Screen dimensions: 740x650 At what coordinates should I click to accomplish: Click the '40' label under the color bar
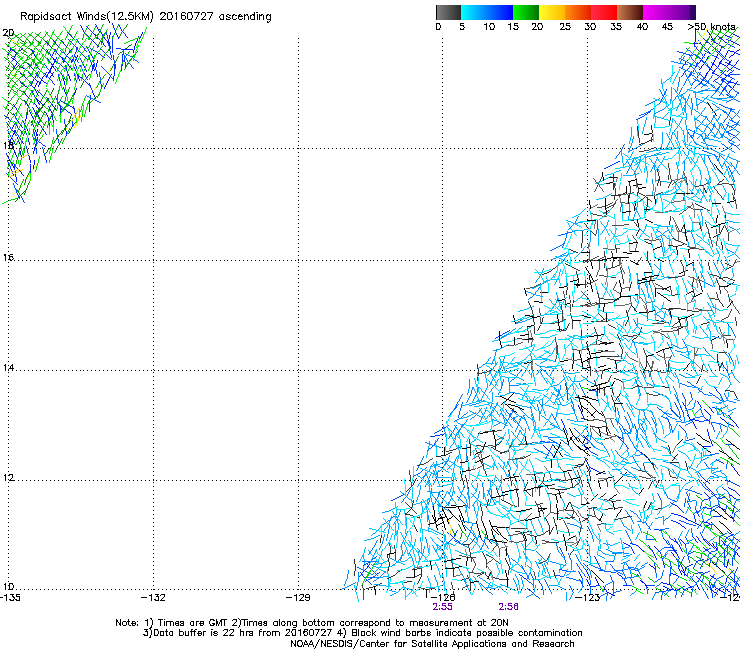pos(642,27)
